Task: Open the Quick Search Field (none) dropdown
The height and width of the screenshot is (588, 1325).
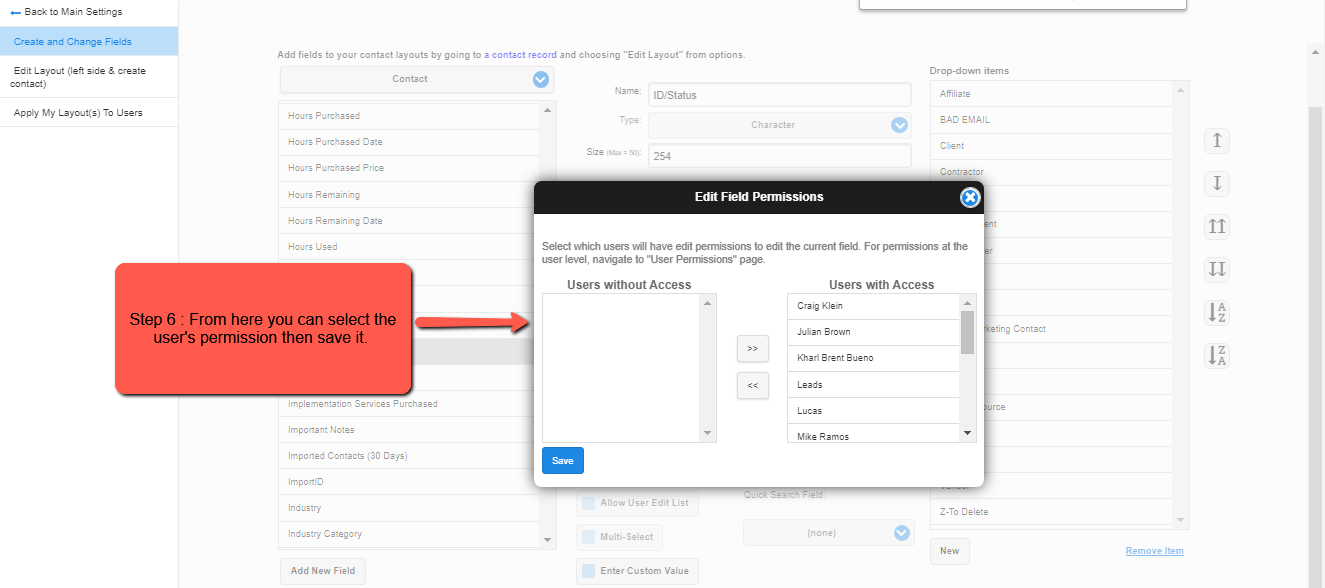Action: coord(828,533)
